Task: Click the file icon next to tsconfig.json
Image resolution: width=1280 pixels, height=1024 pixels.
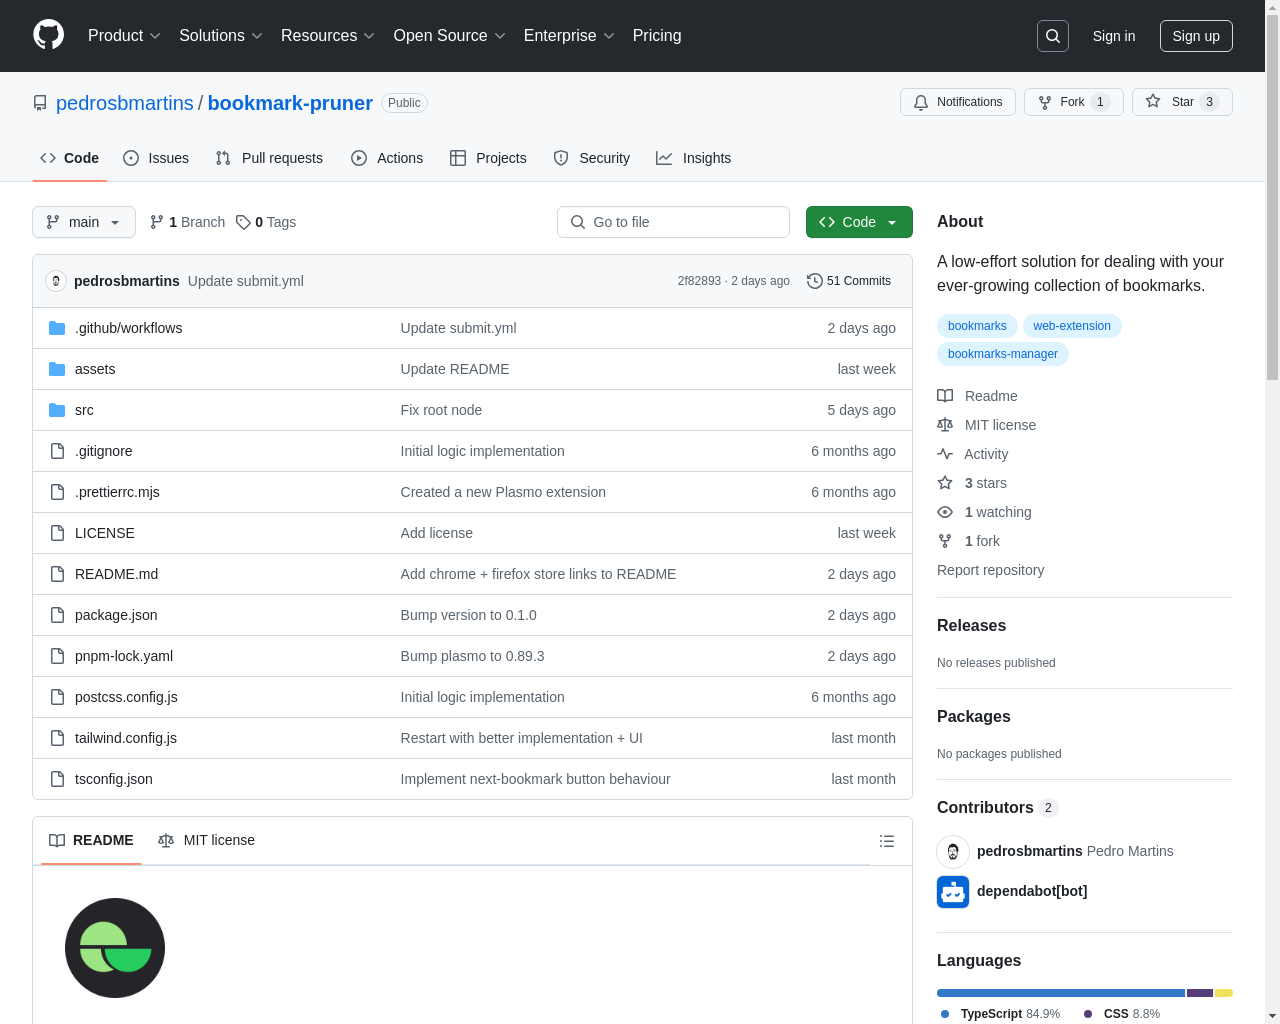Action: 57,779
